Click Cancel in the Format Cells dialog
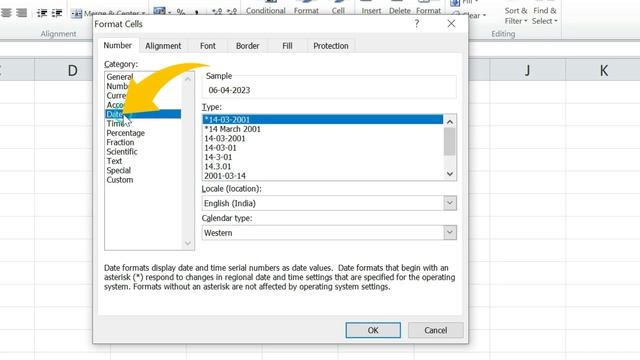640x360 pixels. pos(436,330)
